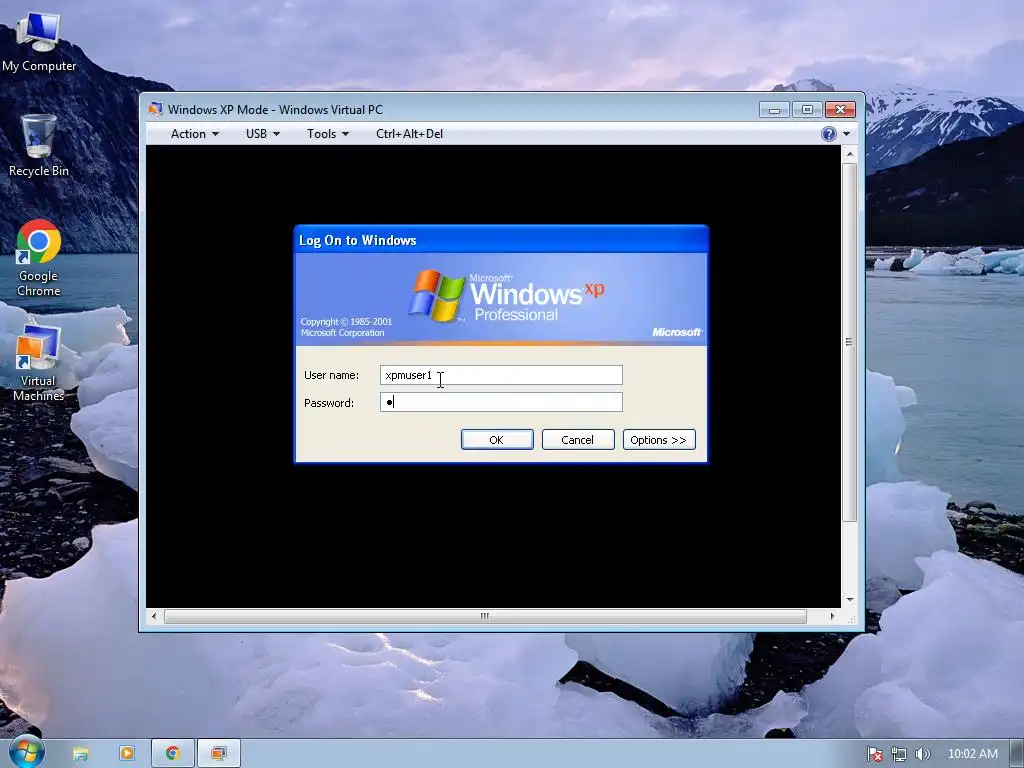Open the Action menu

[195, 134]
